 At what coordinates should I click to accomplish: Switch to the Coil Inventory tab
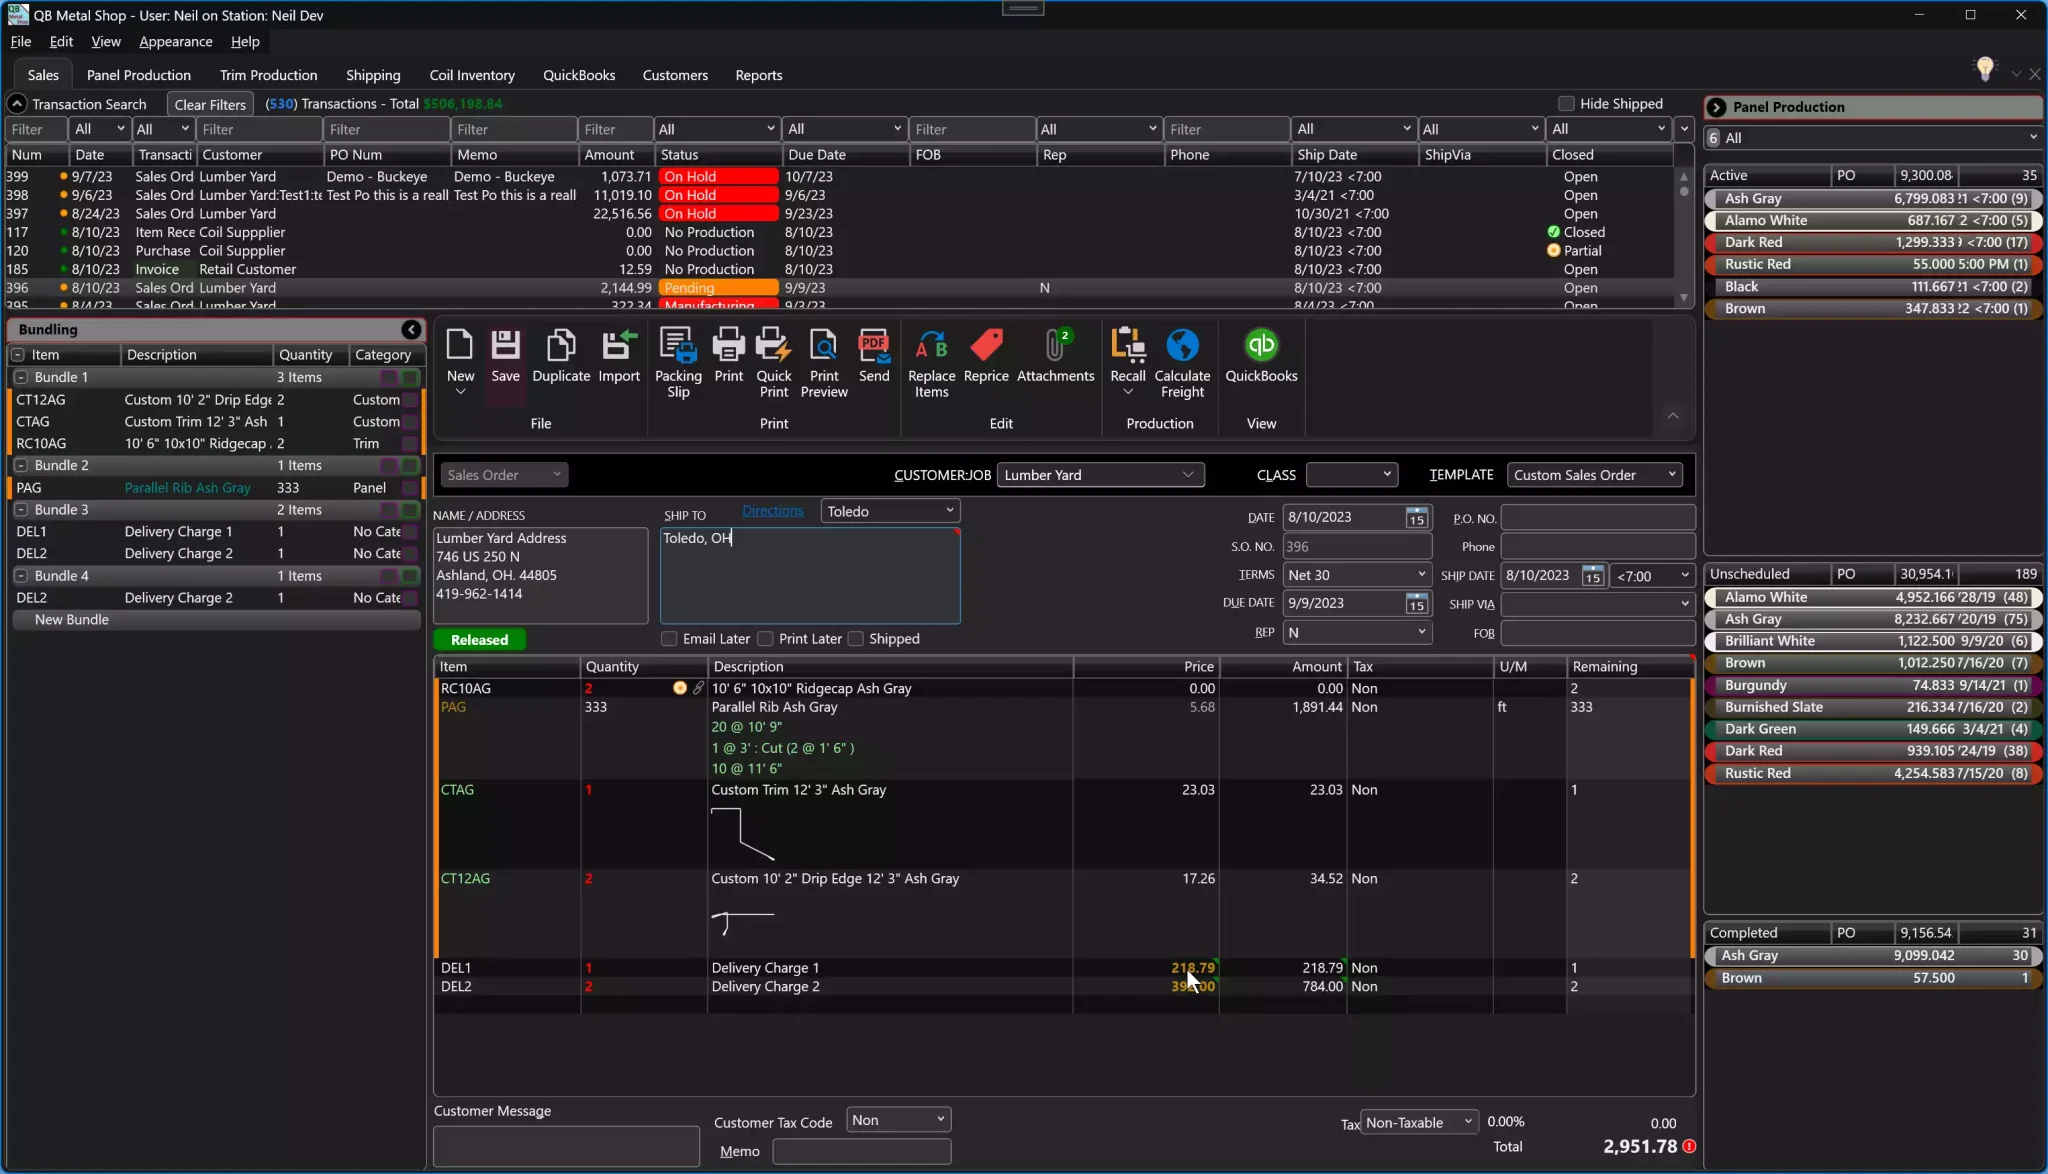point(472,75)
